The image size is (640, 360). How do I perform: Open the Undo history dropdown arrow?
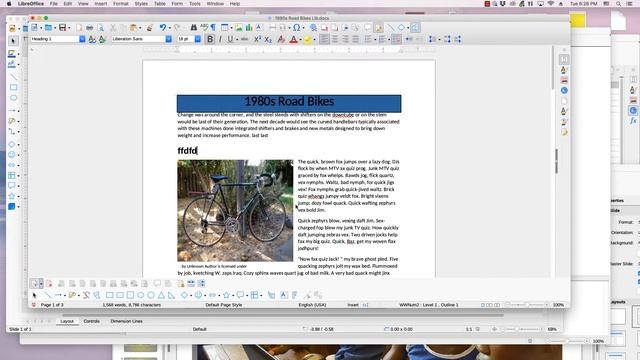(x=169, y=28)
